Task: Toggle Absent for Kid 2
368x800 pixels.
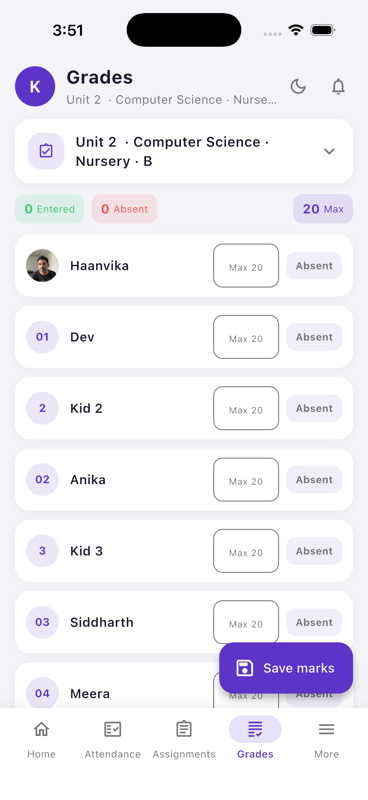Action: (314, 408)
